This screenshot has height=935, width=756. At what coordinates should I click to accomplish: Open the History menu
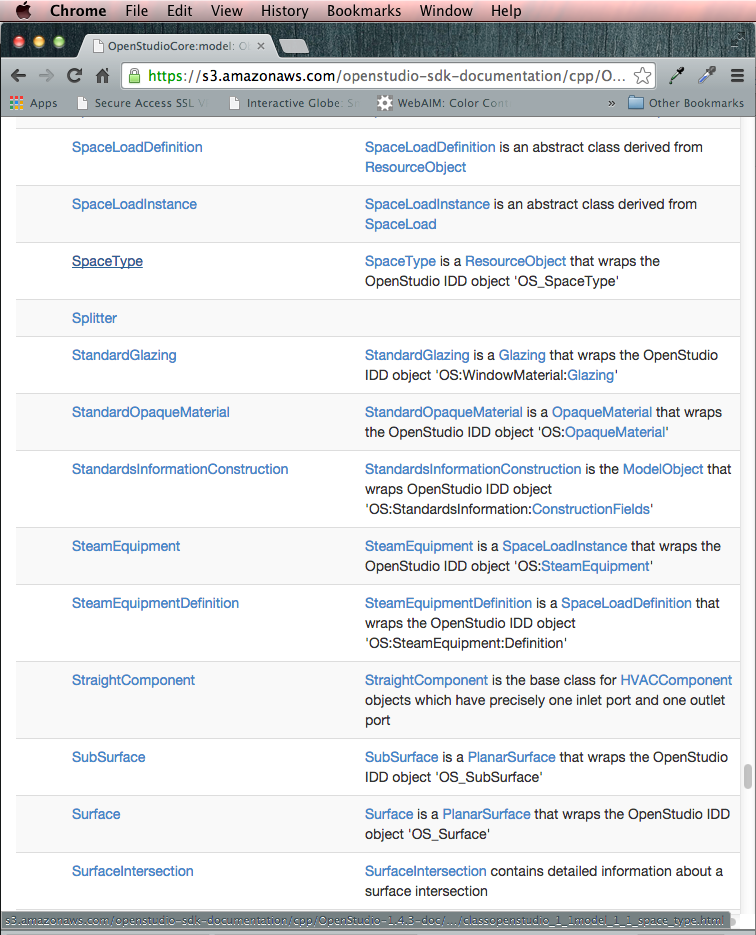pos(284,11)
